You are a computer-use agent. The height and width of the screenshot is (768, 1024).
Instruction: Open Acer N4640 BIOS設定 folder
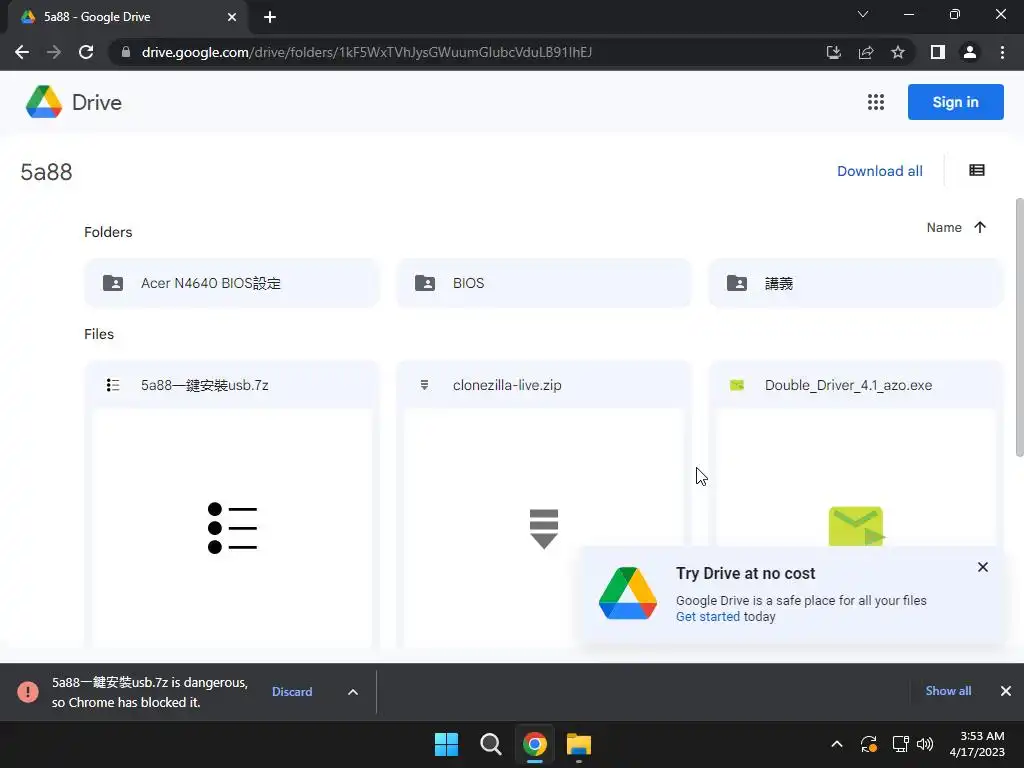point(231,283)
